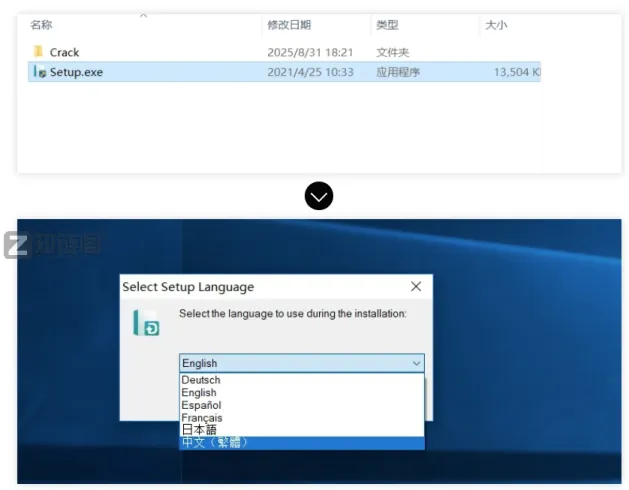This screenshot has height=490, width=629.
Task: Open the language combo box showing English
Action: 302,363
